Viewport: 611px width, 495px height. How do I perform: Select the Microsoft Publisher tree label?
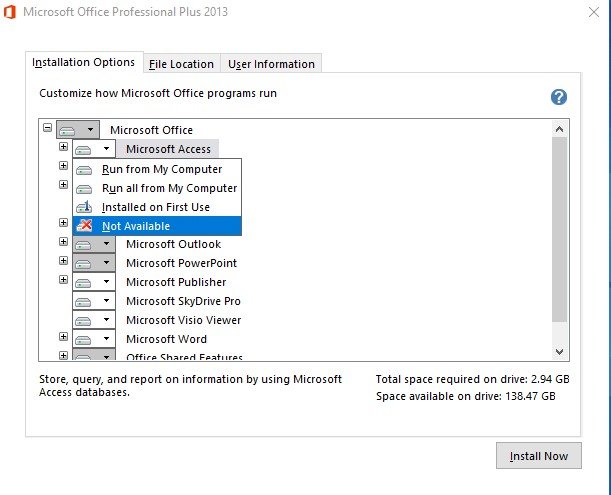176,282
